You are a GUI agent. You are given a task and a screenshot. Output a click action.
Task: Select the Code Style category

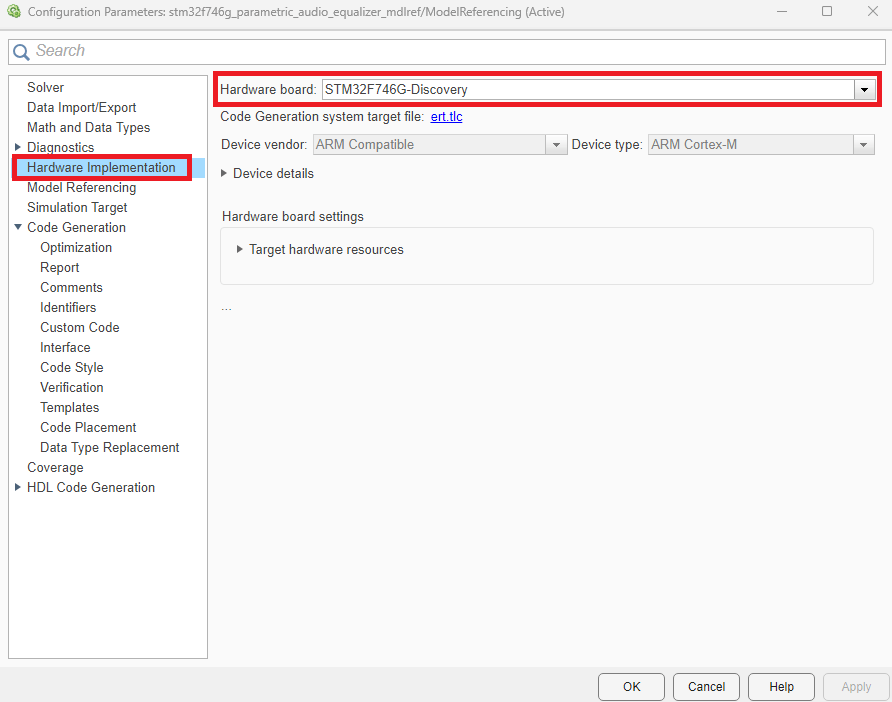point(71,367)
